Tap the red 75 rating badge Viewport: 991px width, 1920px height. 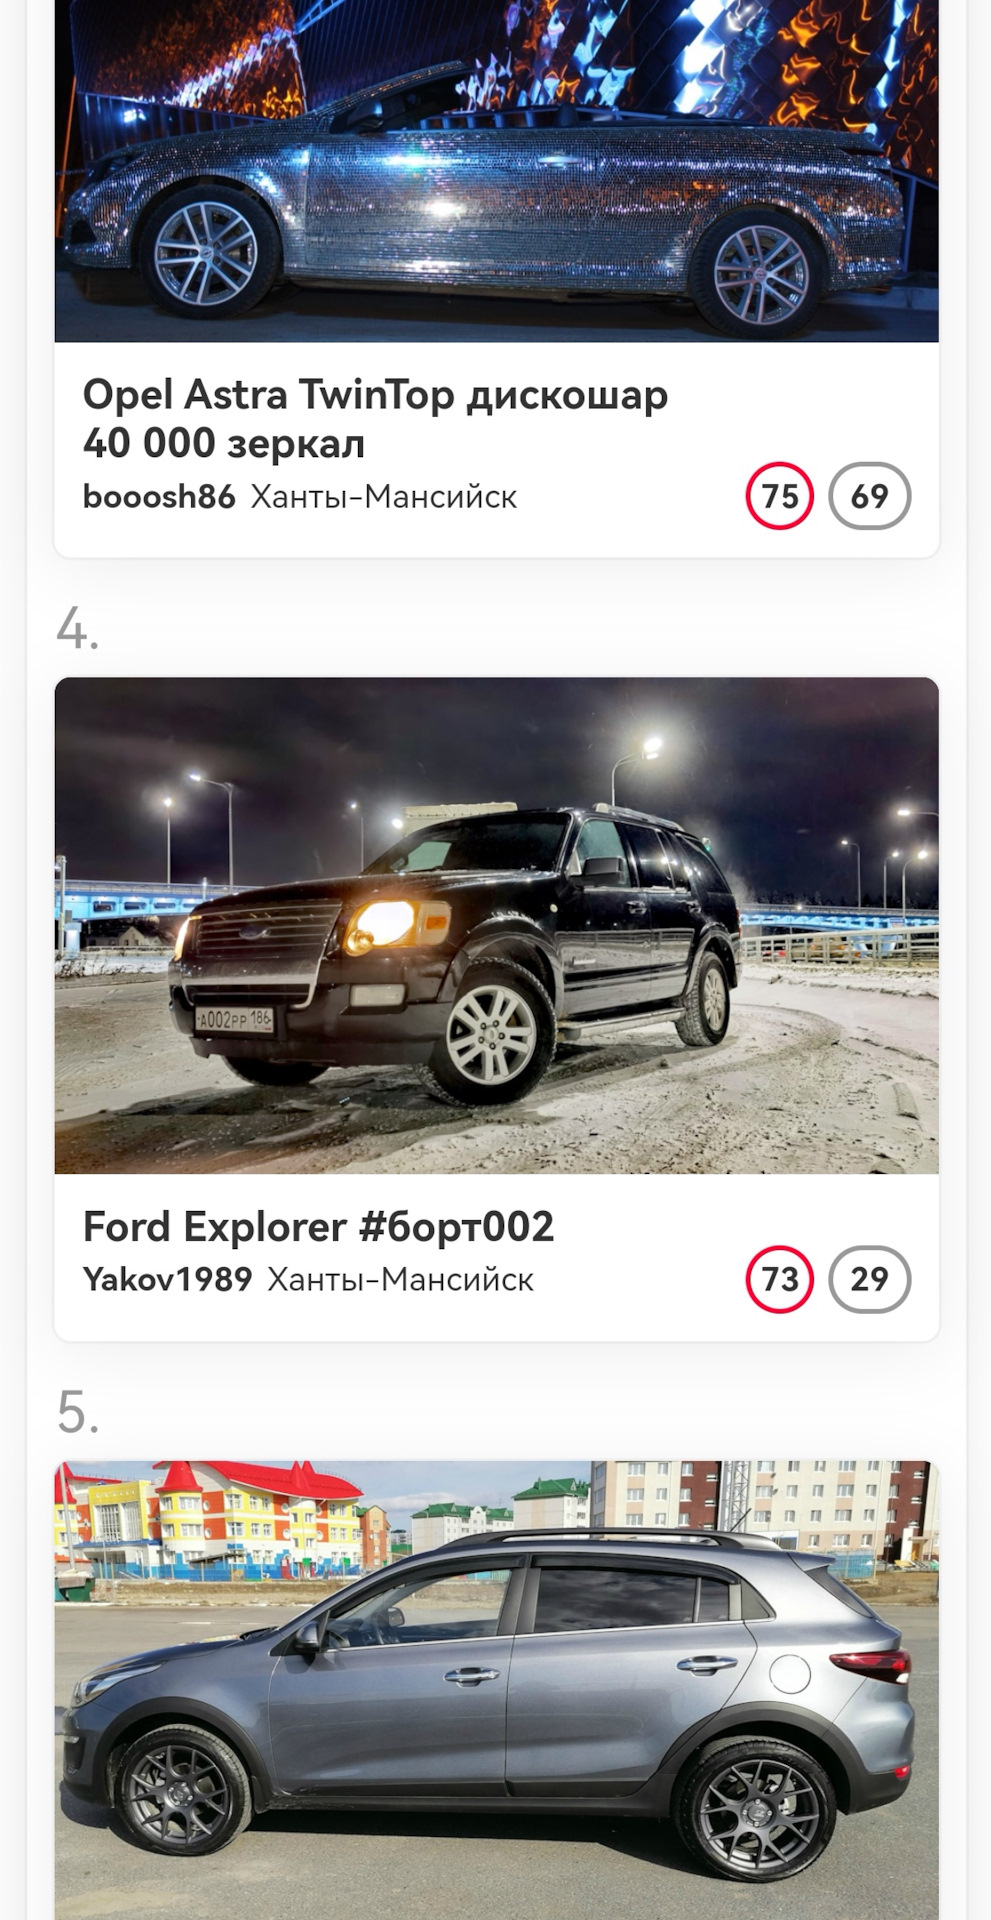(x=780, y=496)
